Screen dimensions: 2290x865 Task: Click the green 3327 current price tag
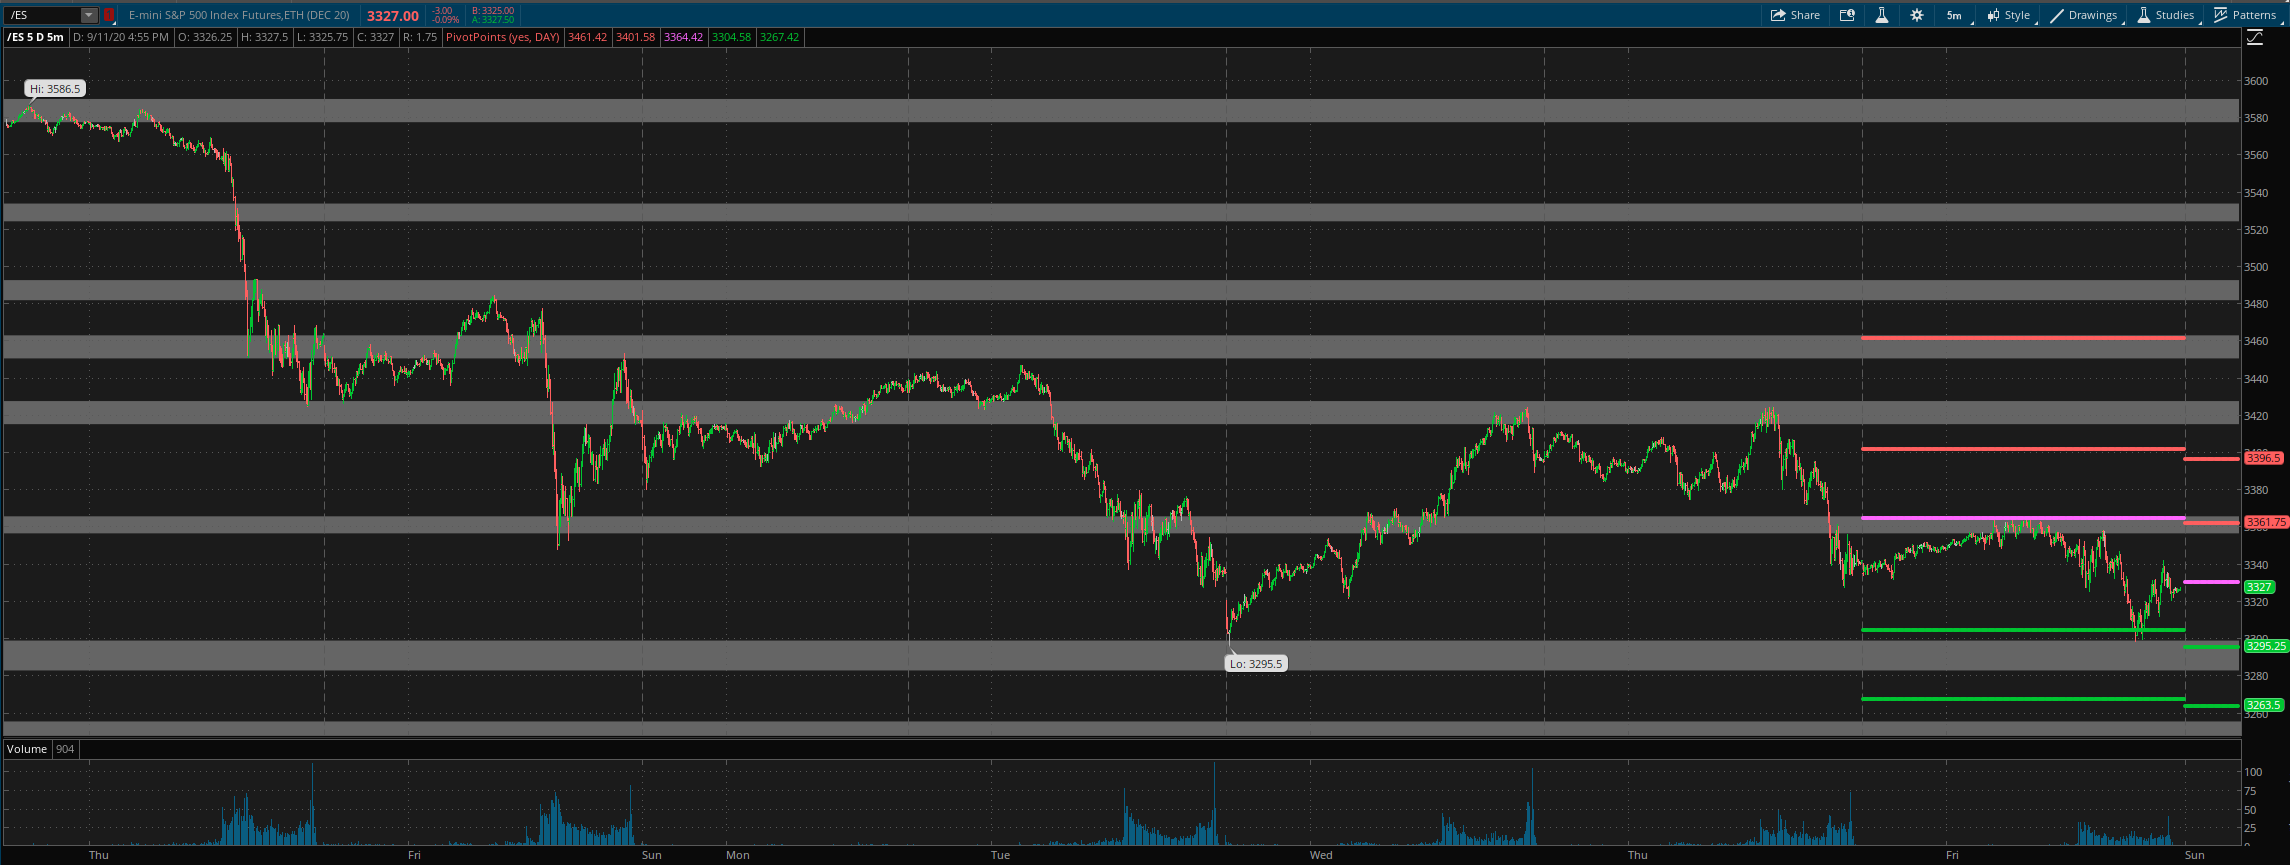[x=2259, y=587]
